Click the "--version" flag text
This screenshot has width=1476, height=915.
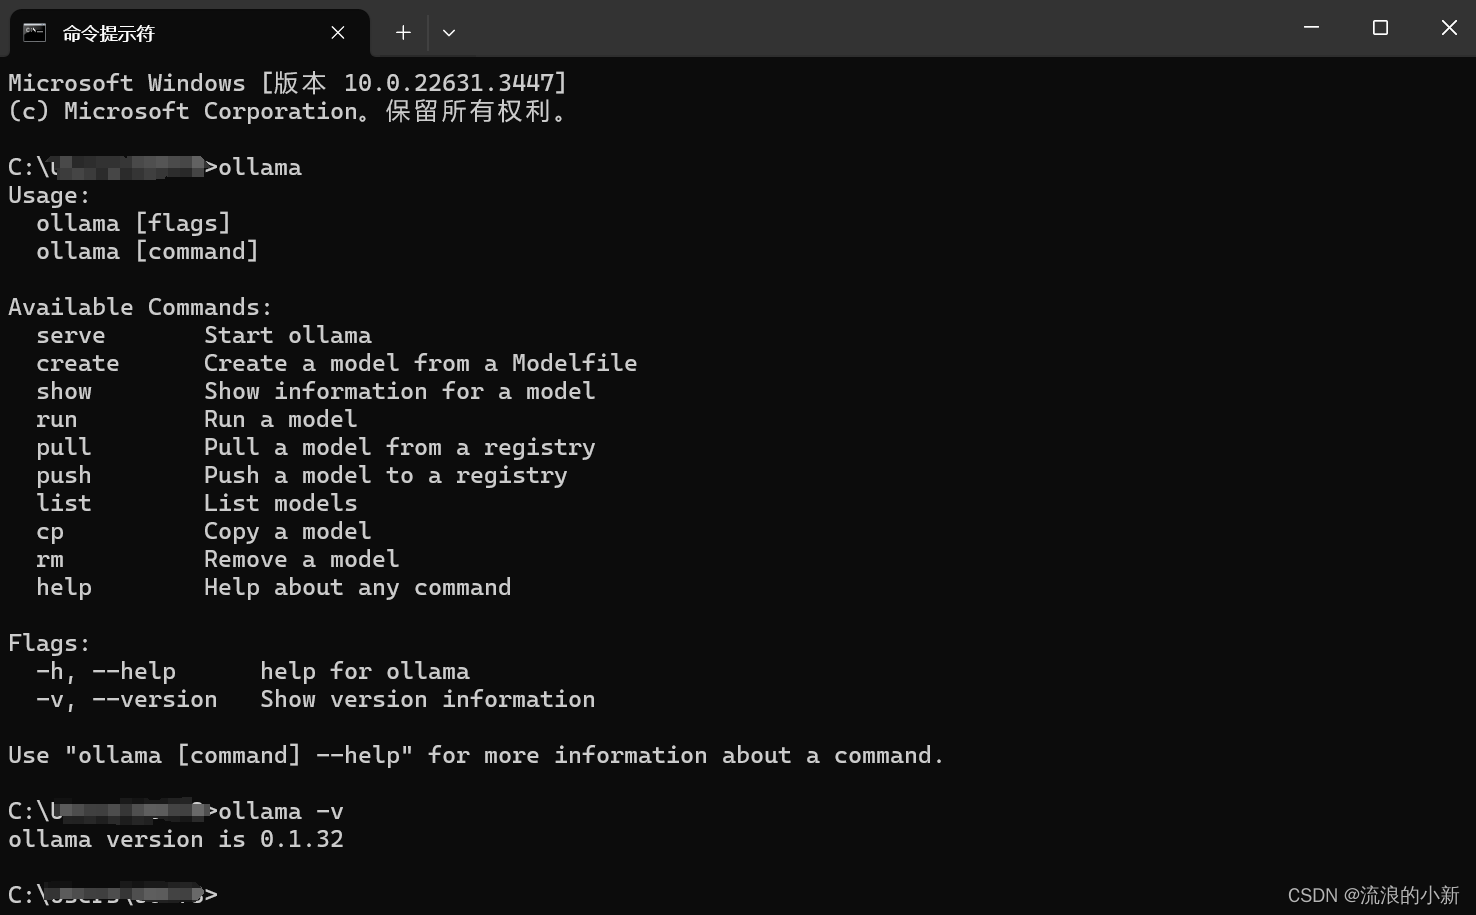[x=154, y=700]
